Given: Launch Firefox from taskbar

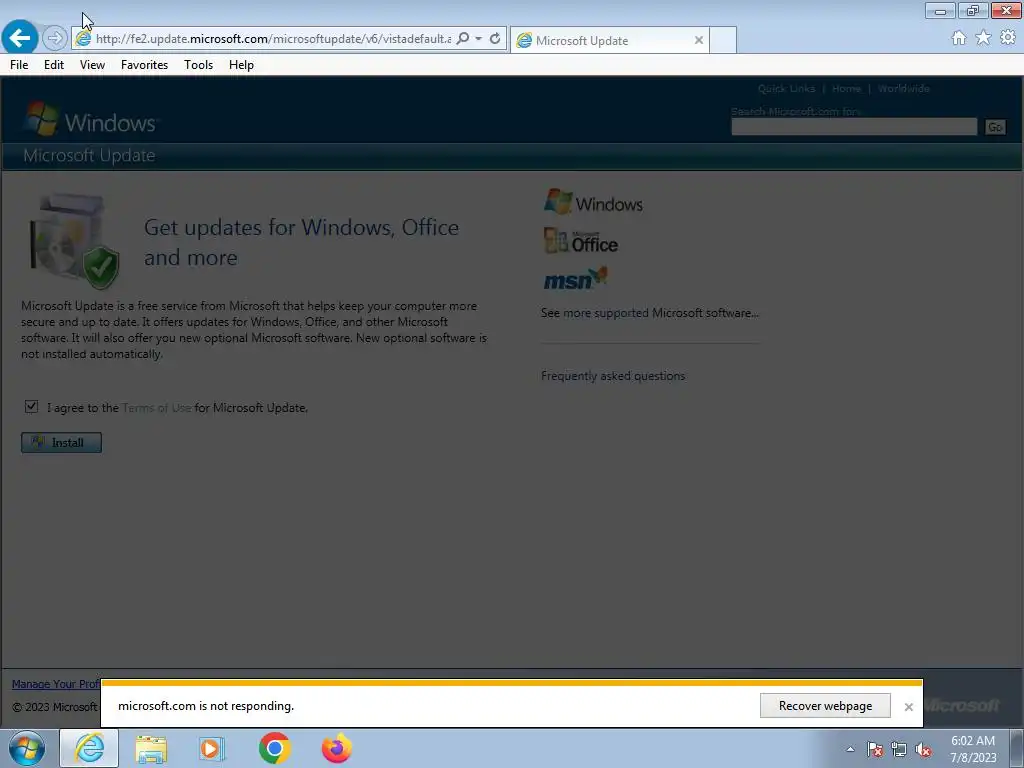Looking at the screenshot, I should click(337, 748).
